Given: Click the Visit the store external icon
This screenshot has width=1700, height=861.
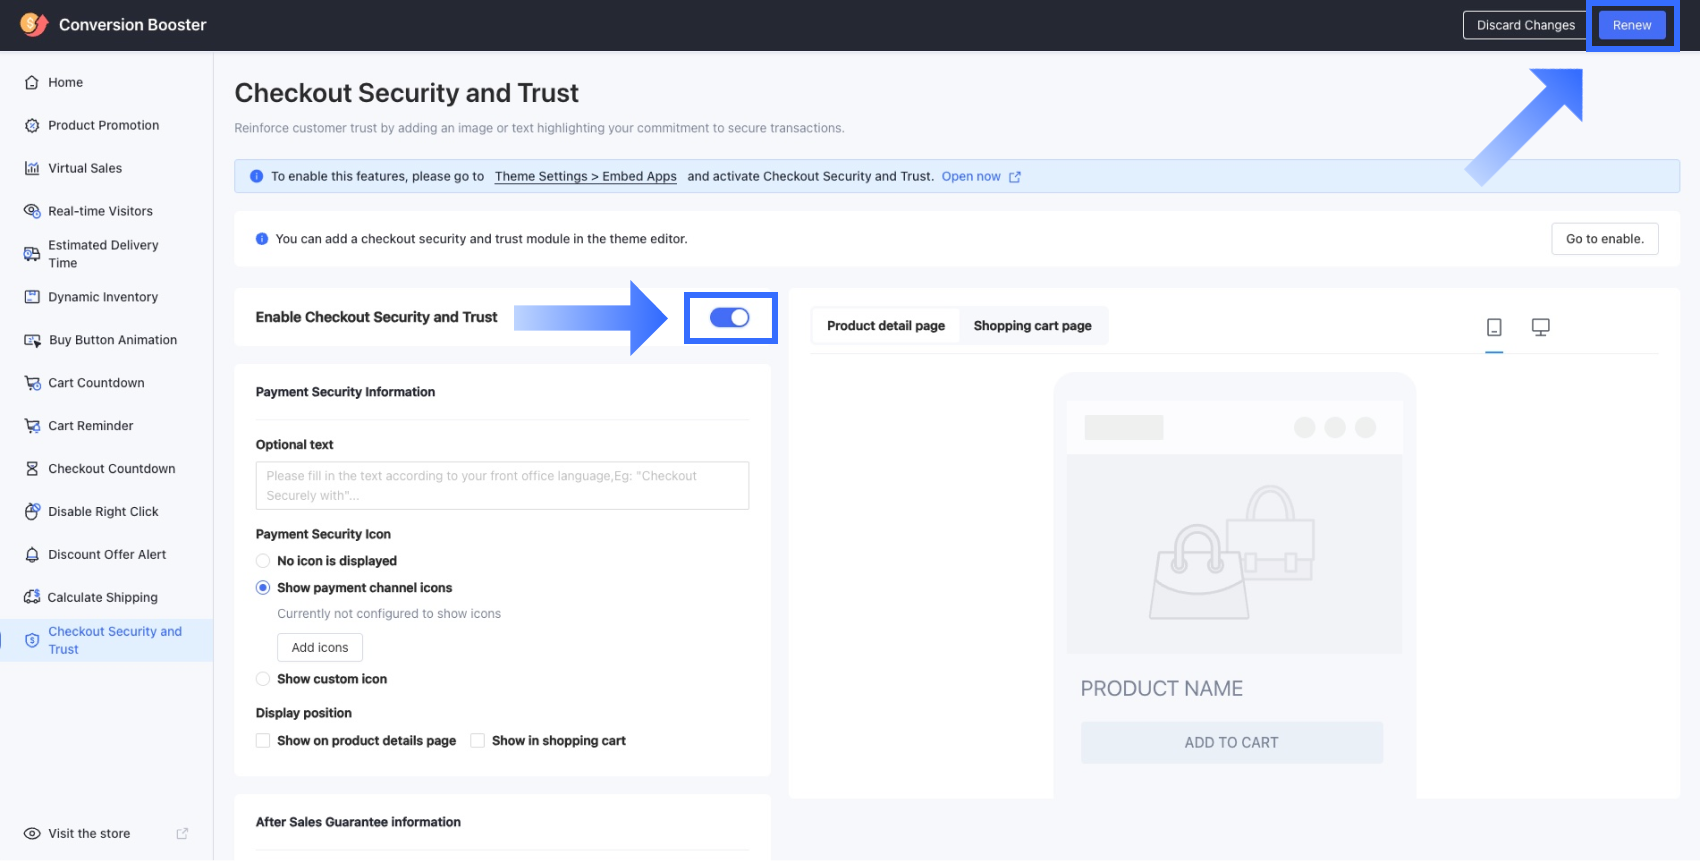Looking at the screenshot, I should pos(182,833).
